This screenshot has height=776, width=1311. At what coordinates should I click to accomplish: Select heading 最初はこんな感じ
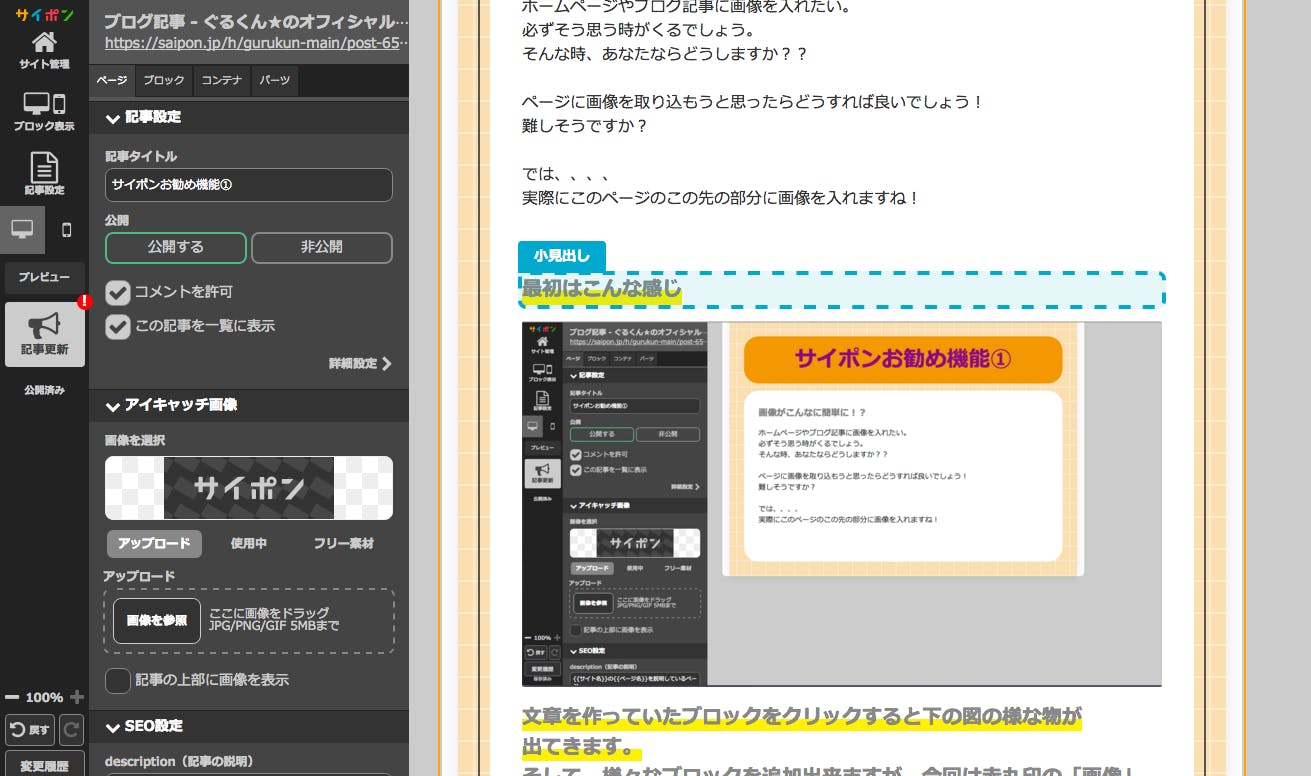[601, 289]
